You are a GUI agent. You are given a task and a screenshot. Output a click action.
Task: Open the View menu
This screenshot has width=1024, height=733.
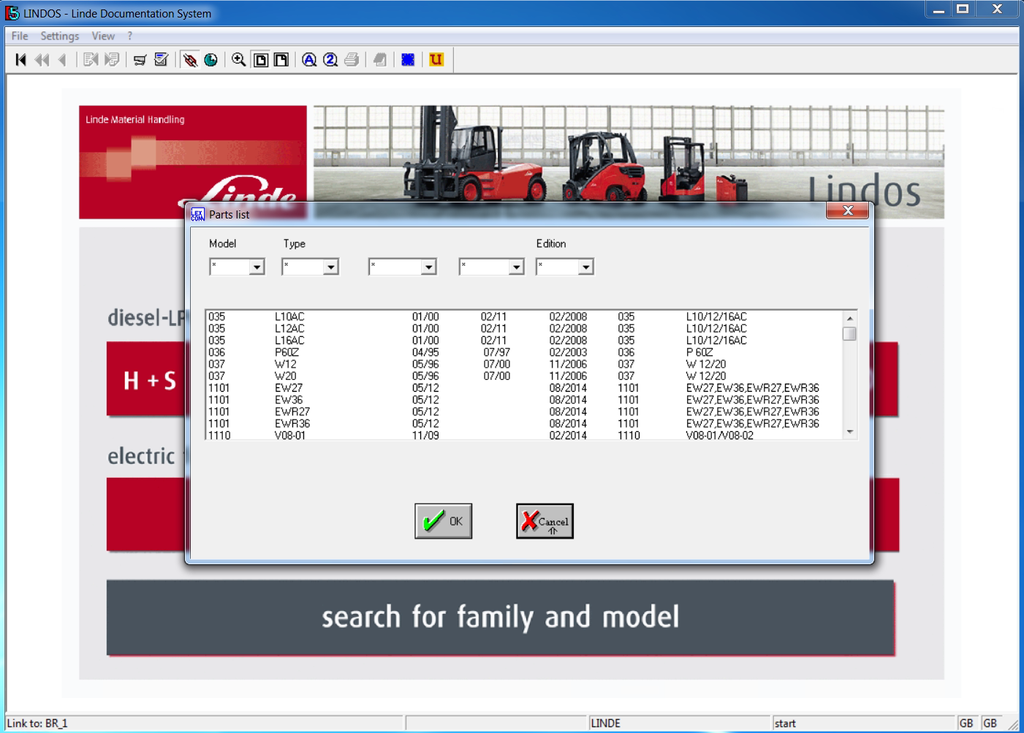pos(103,36)
